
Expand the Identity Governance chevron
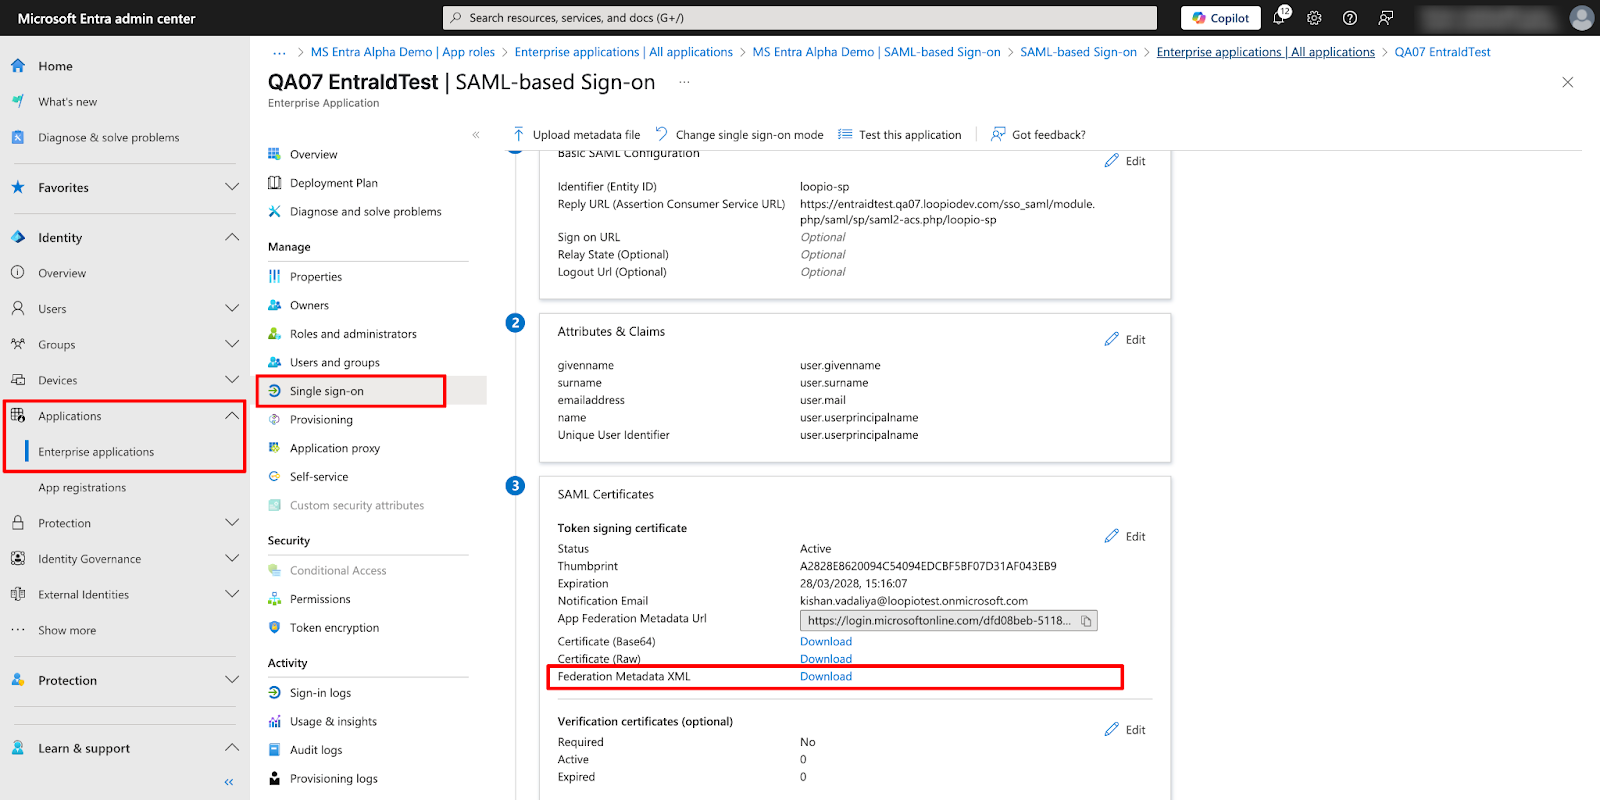(232, 558)
